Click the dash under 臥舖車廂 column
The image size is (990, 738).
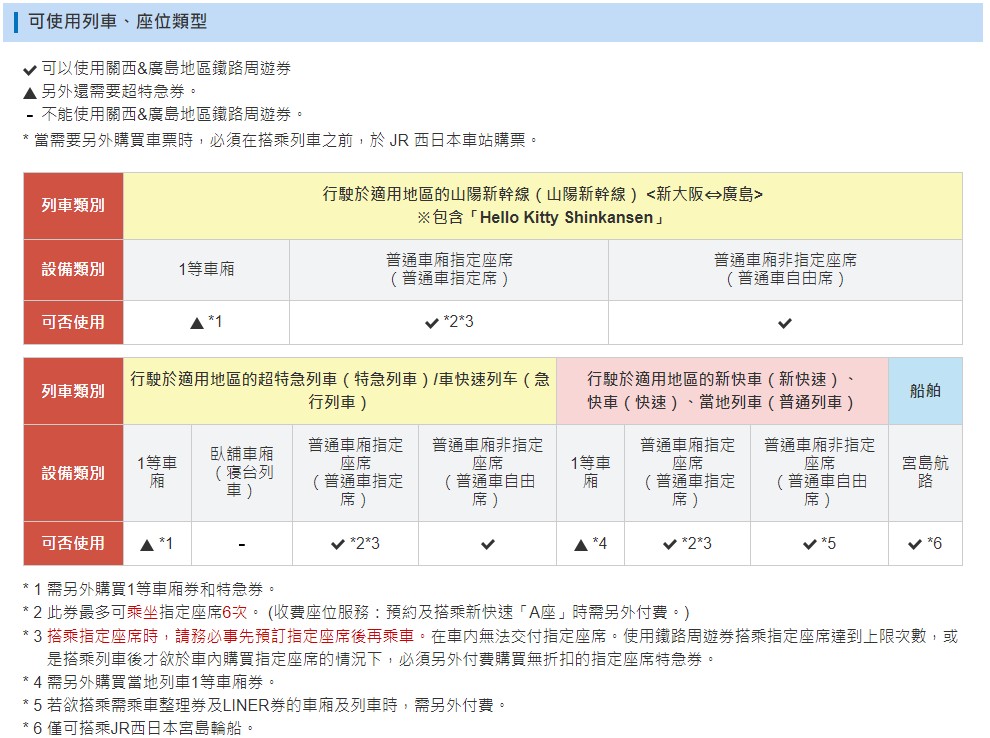coord(242,544)
